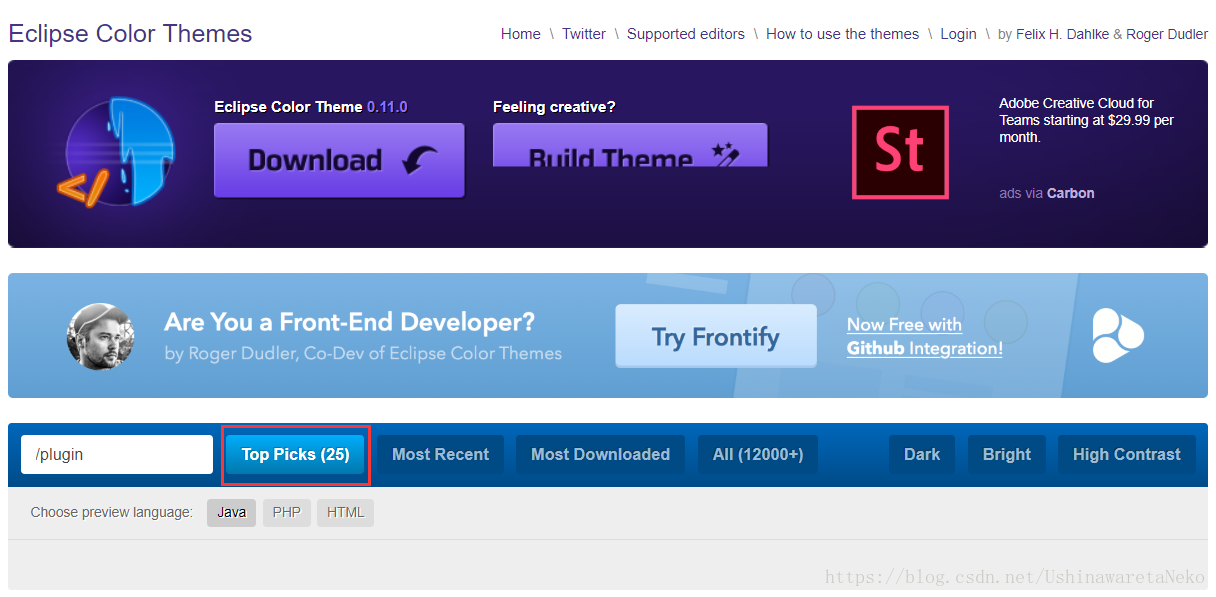Filter by Bright themes
Screen dimensions: 1216x597
pyautogui.click(x=1007, y=454)
